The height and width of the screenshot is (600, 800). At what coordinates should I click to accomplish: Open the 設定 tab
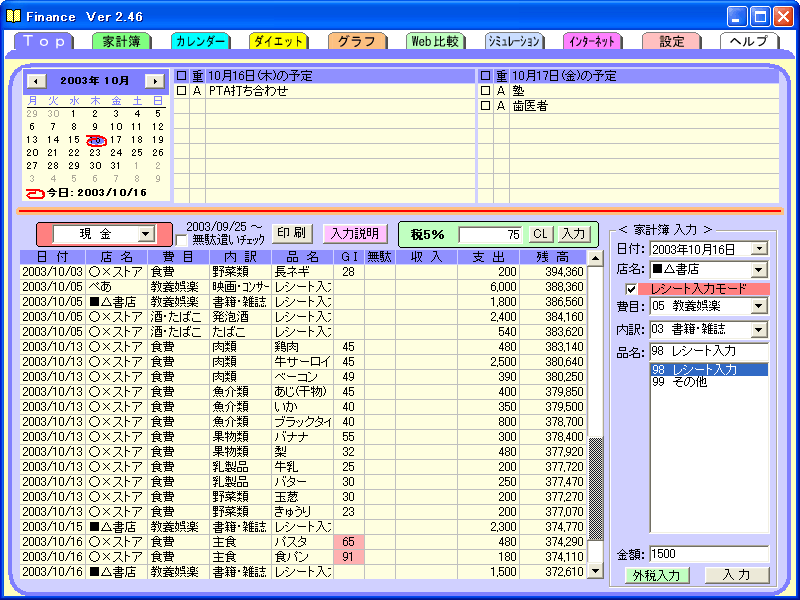click(671, 41)
